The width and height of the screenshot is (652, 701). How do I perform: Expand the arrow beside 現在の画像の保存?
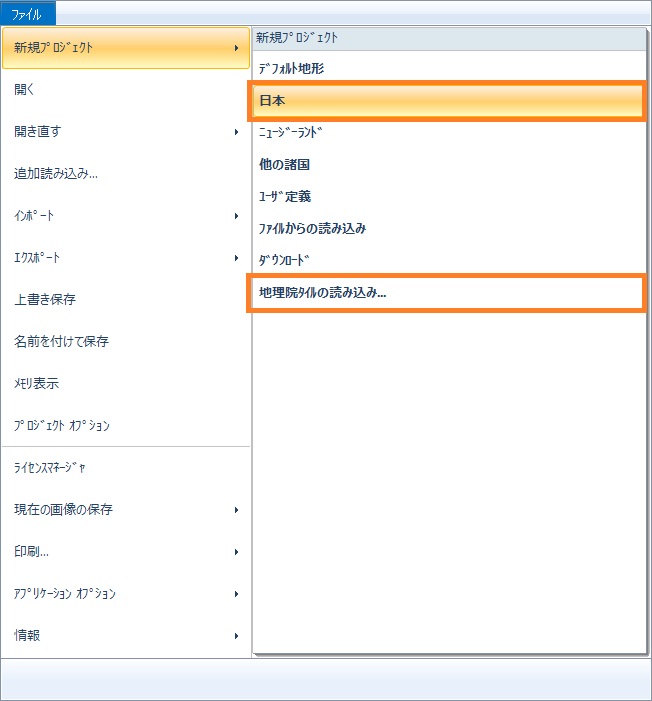pos(237,510)
